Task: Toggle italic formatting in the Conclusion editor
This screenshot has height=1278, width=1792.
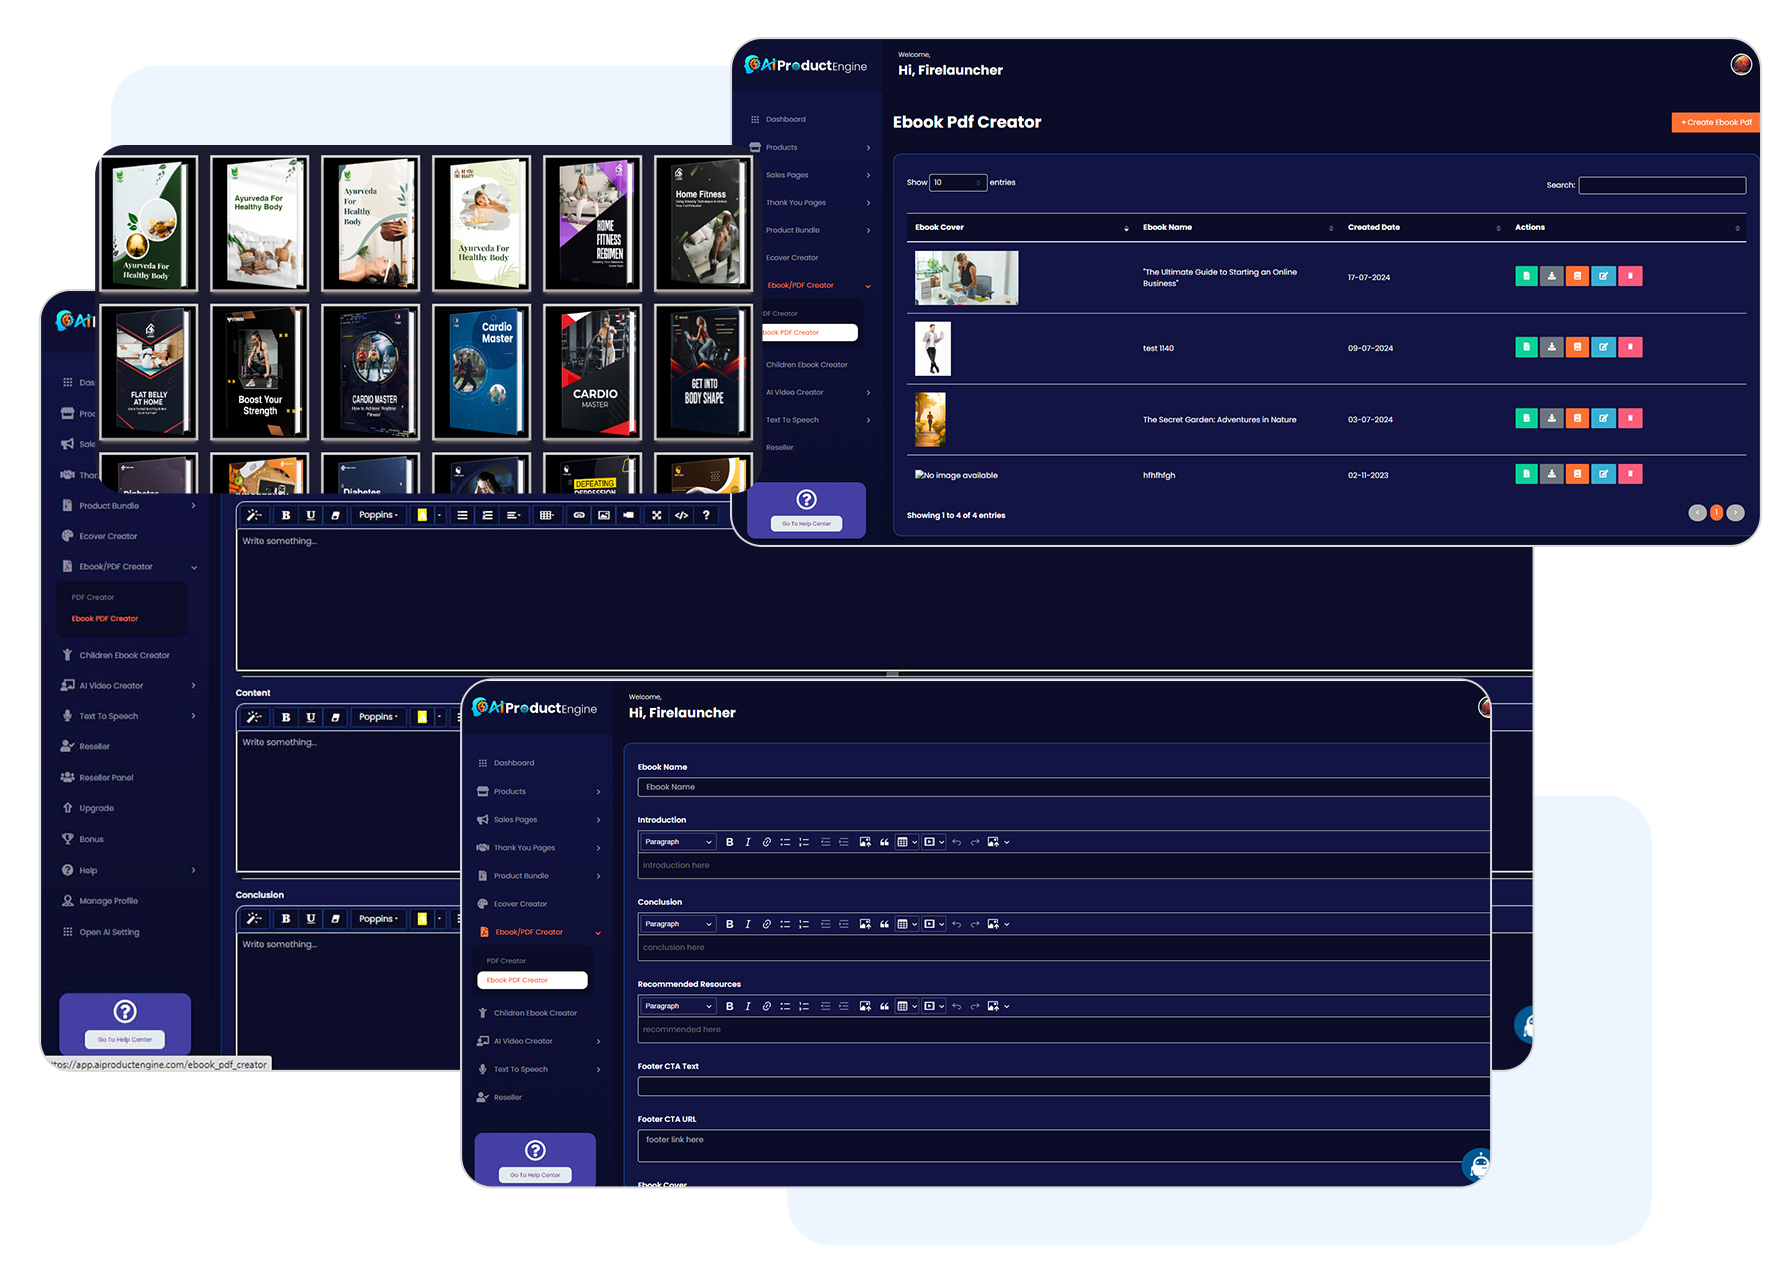Action: [747, 924]
